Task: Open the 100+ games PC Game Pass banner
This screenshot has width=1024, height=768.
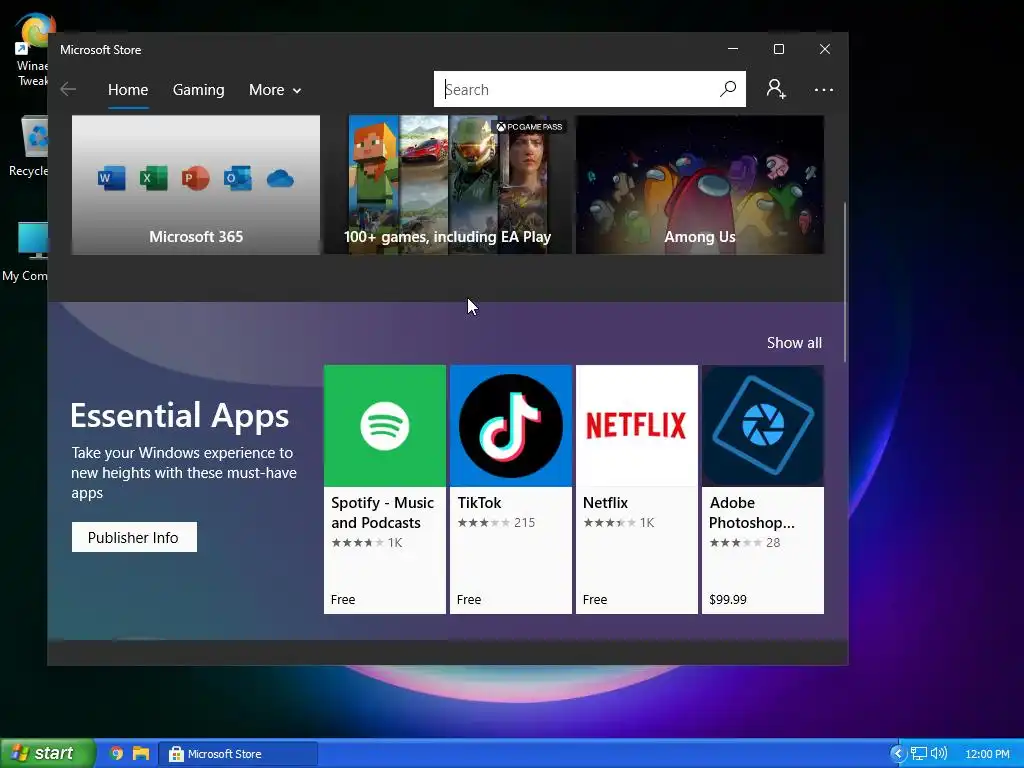Action: (447, 185)
